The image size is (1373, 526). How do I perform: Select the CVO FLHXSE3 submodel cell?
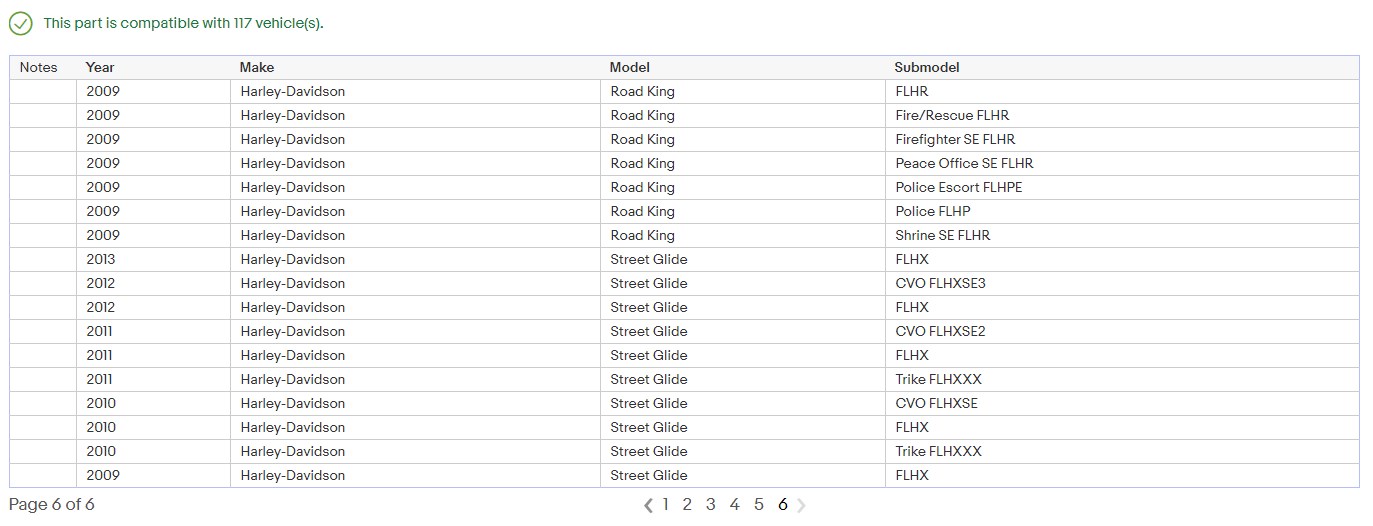coord(940,283)
